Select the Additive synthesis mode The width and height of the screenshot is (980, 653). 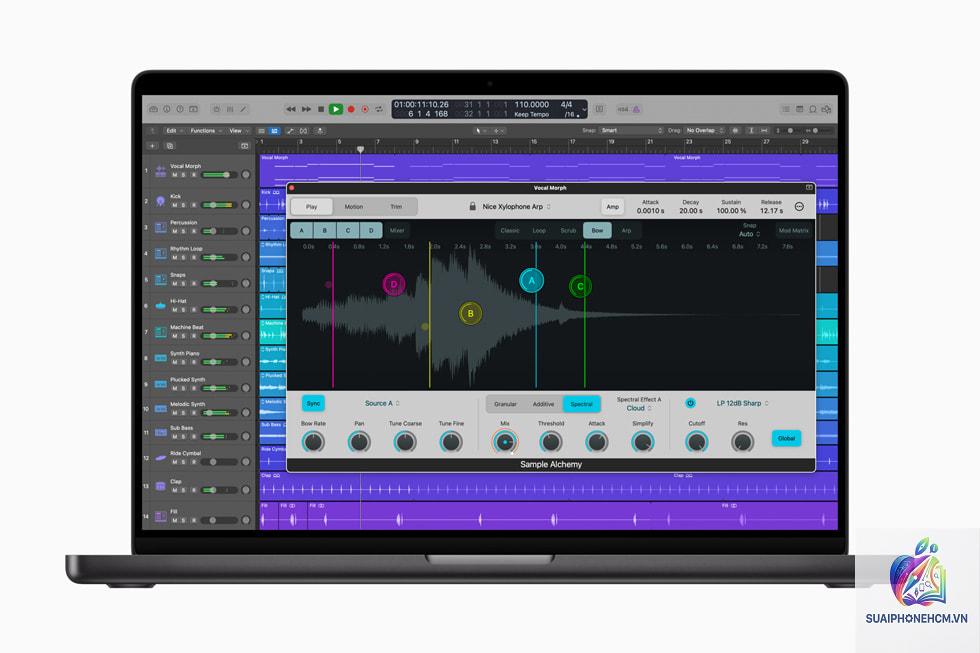[x=543, y=404]
